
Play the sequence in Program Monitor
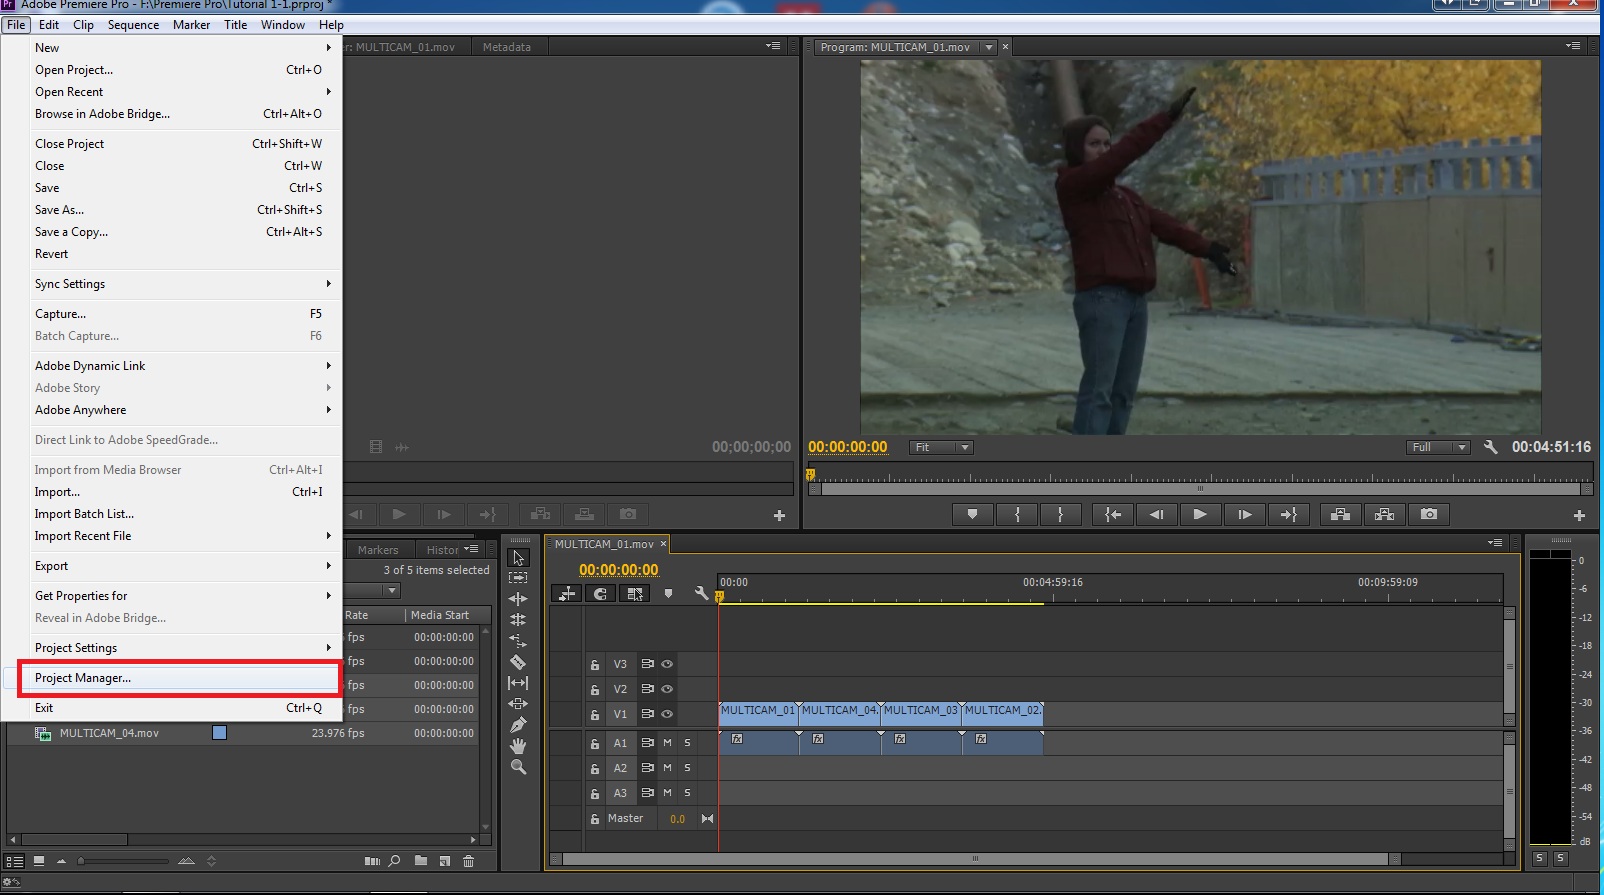click(x=1200, y=514)
